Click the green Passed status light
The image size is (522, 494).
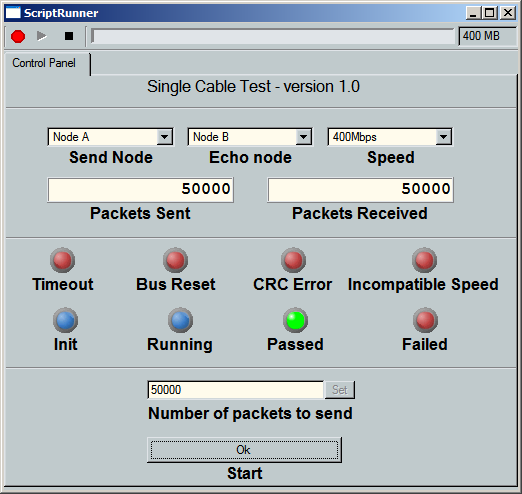(295, 320)
